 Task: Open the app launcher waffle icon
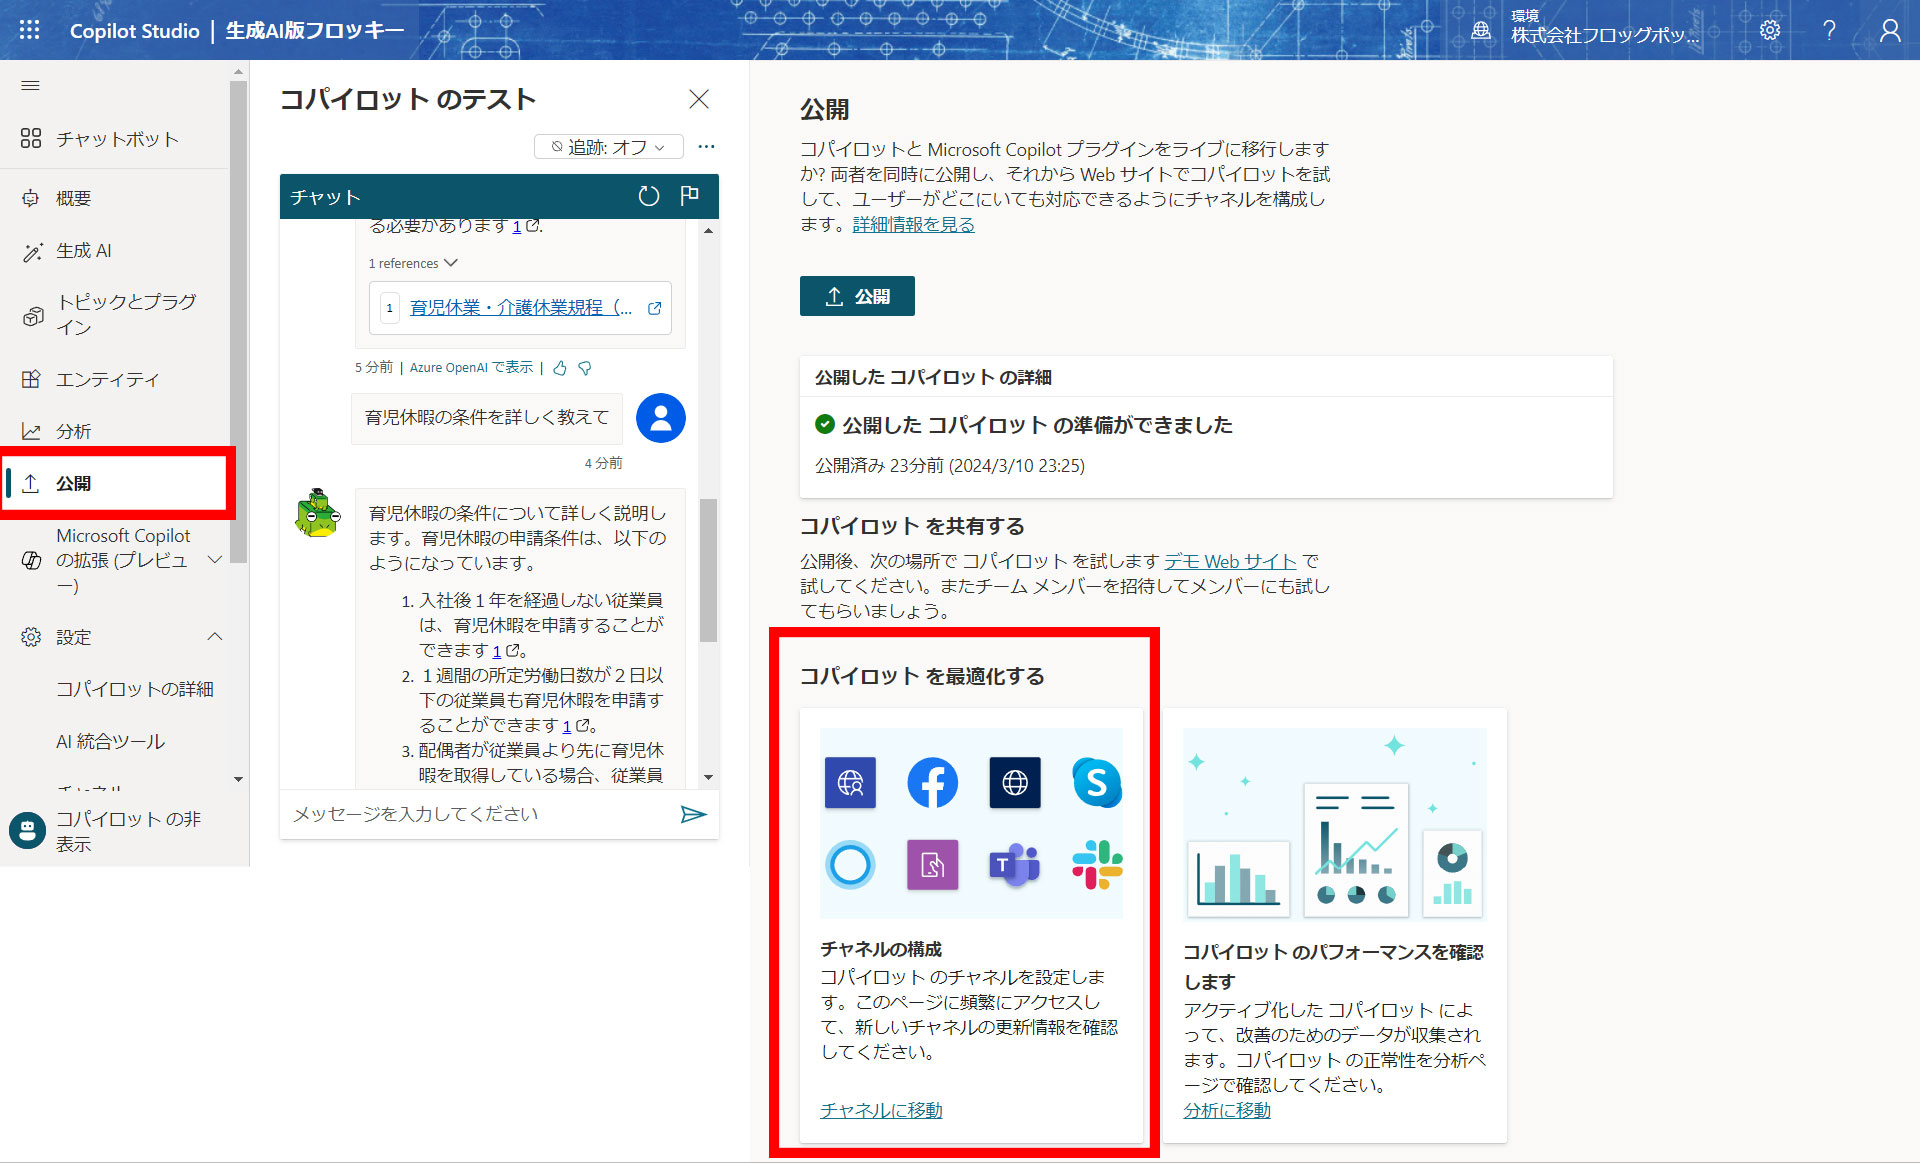click(x=29, y=30)
